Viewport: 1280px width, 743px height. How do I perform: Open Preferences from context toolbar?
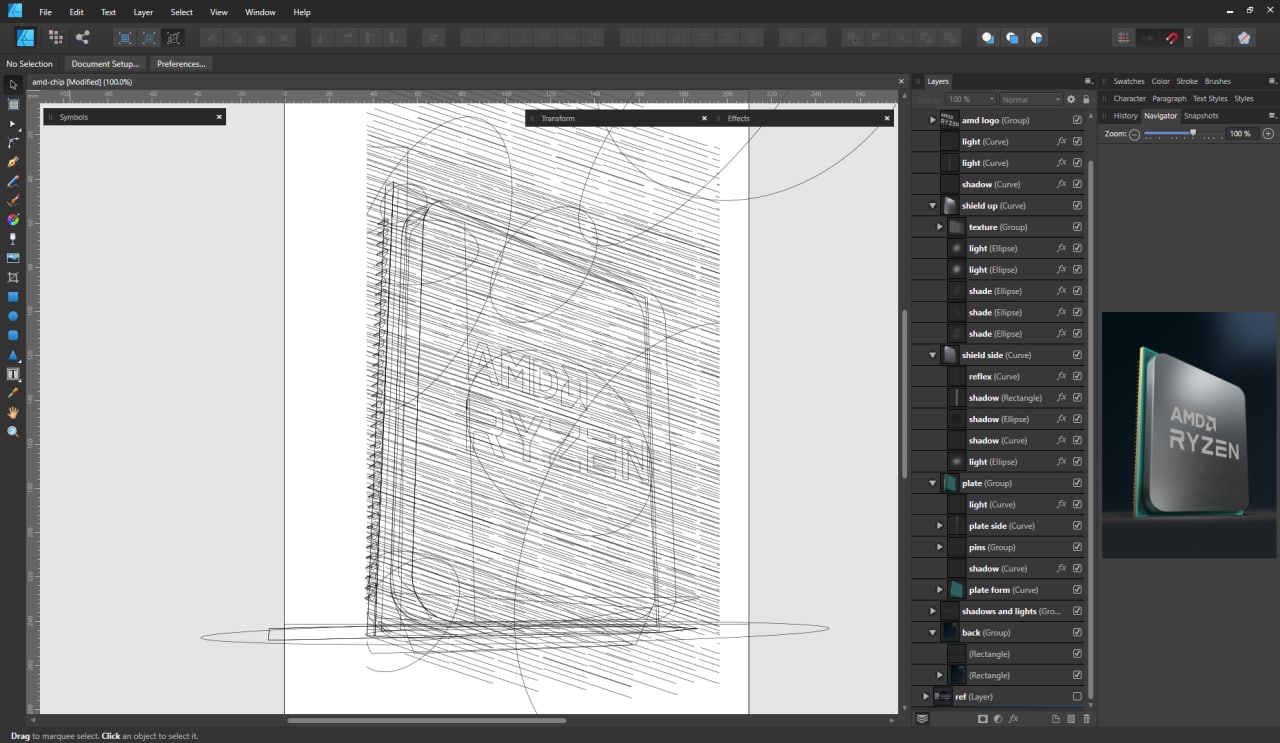(x=181, y=63)
